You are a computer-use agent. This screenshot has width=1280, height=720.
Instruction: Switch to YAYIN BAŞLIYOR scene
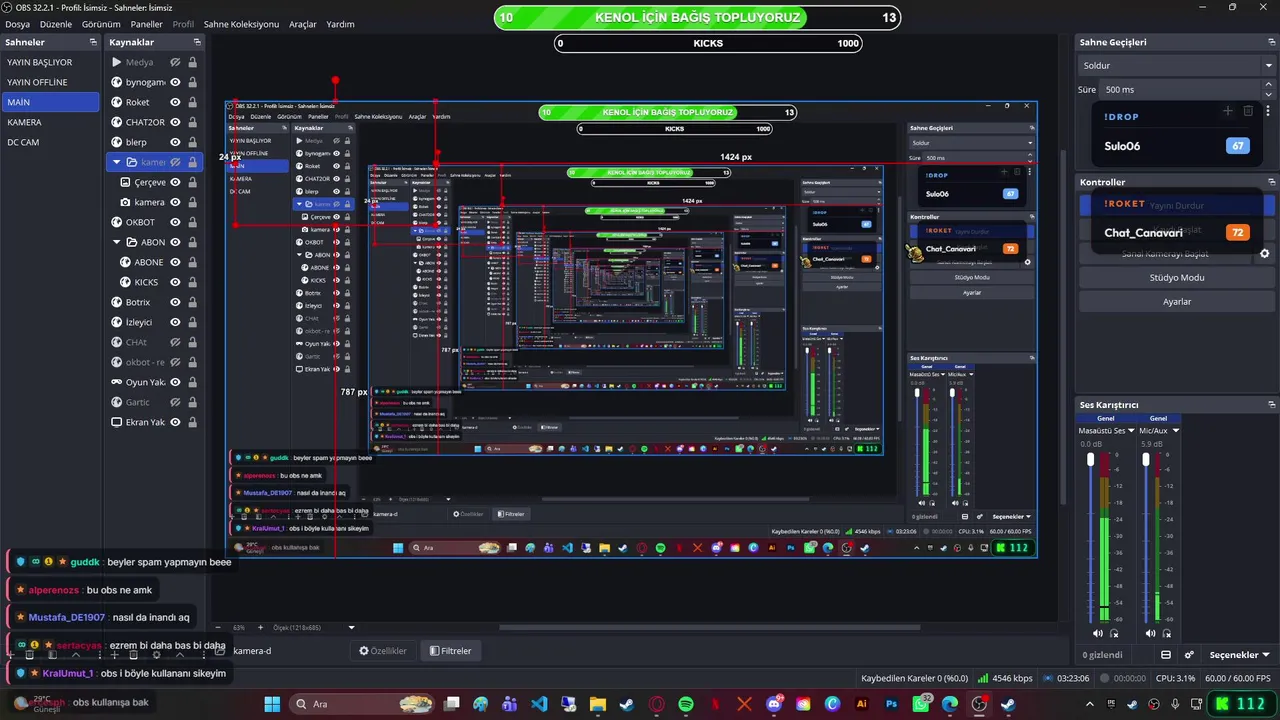tap(50, 62)
